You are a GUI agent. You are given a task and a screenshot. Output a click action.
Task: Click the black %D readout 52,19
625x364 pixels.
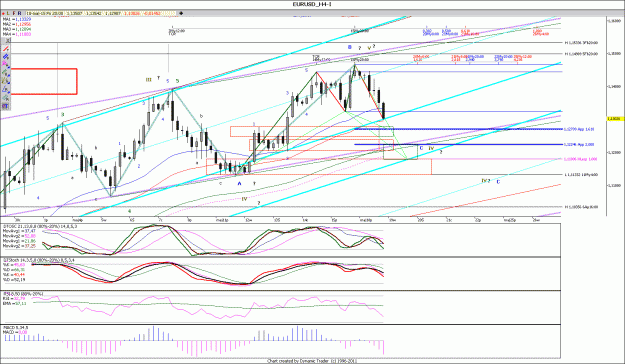(x=14, y=279)
